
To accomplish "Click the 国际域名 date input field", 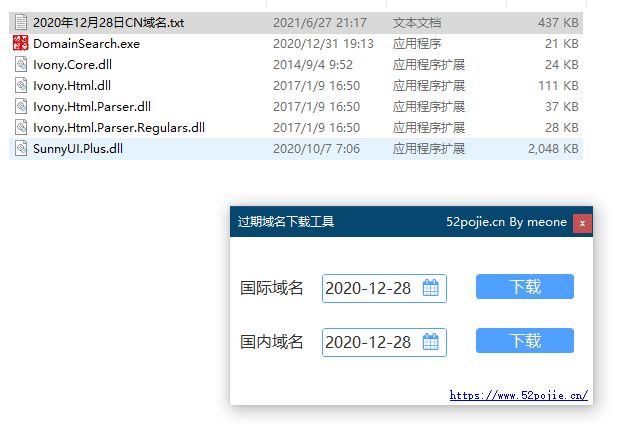I will point(384,289).
